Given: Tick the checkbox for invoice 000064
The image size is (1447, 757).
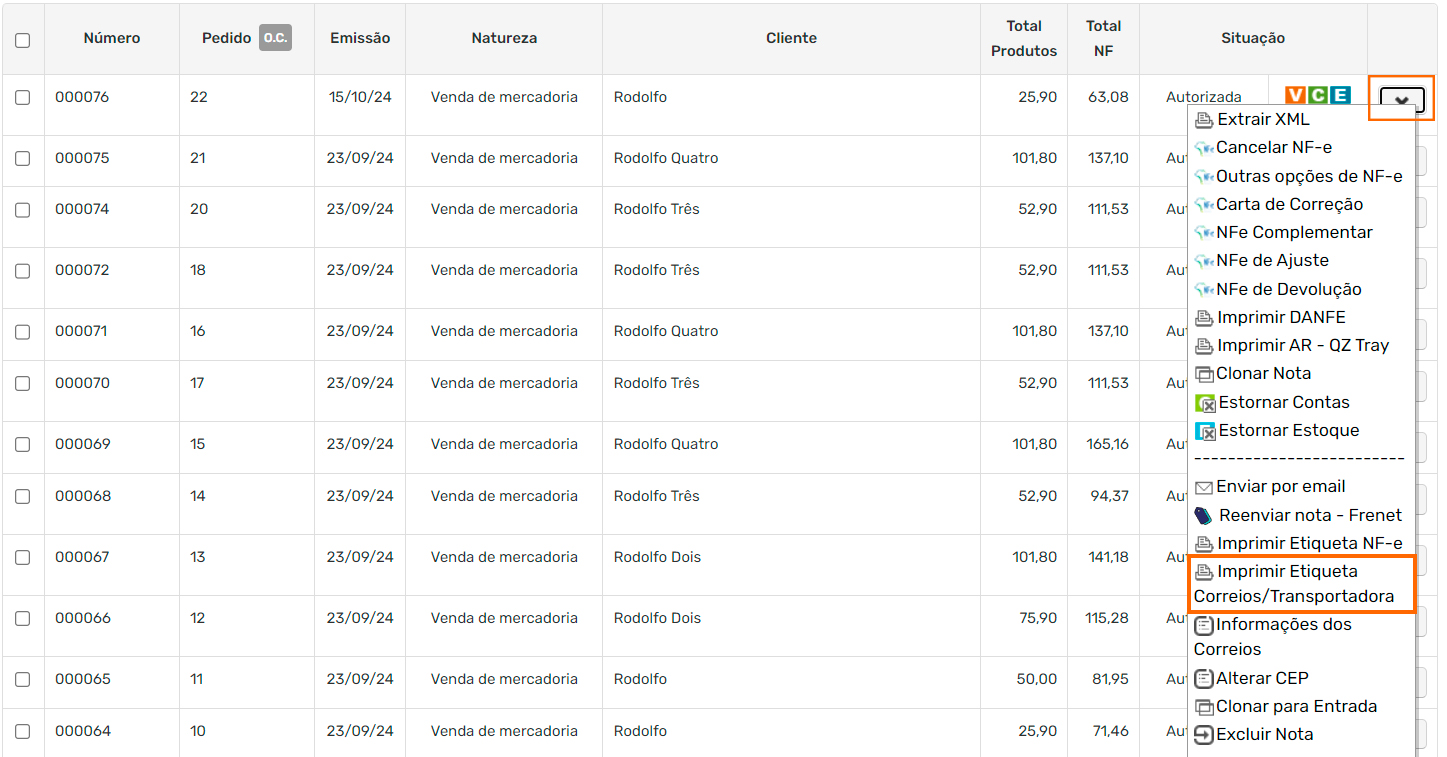Looking at the screenshot, I should (x=23, y=731).
